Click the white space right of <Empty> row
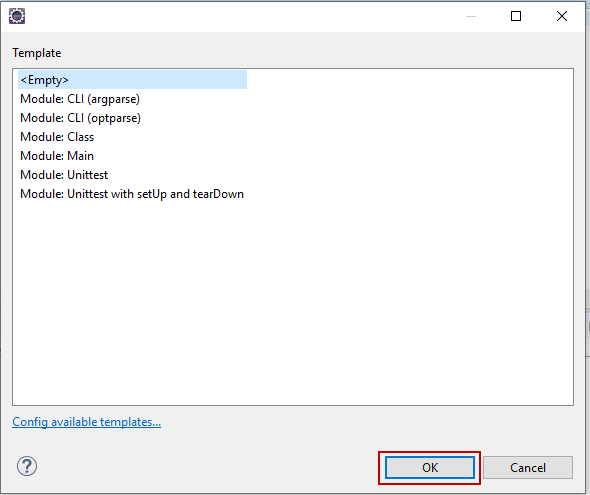Viewport: 590px width, 495px height. pyautogui.click(x=409, y=80)
